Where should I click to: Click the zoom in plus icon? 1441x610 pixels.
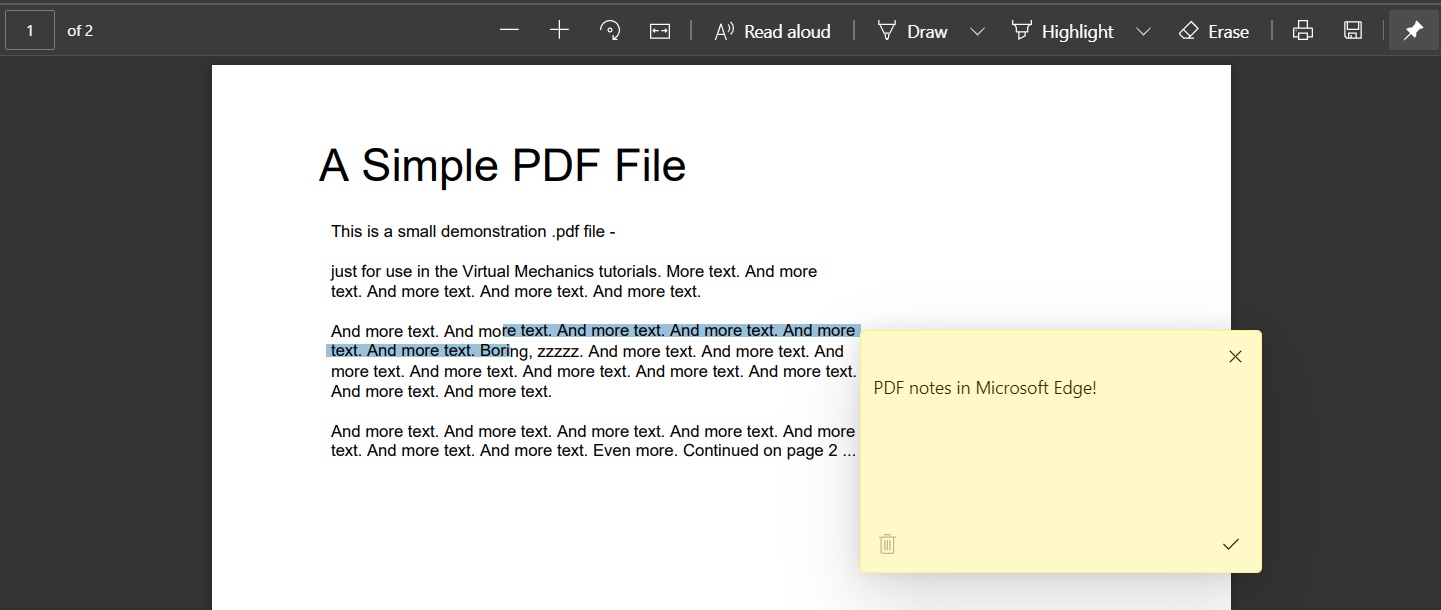pos(559,31)
